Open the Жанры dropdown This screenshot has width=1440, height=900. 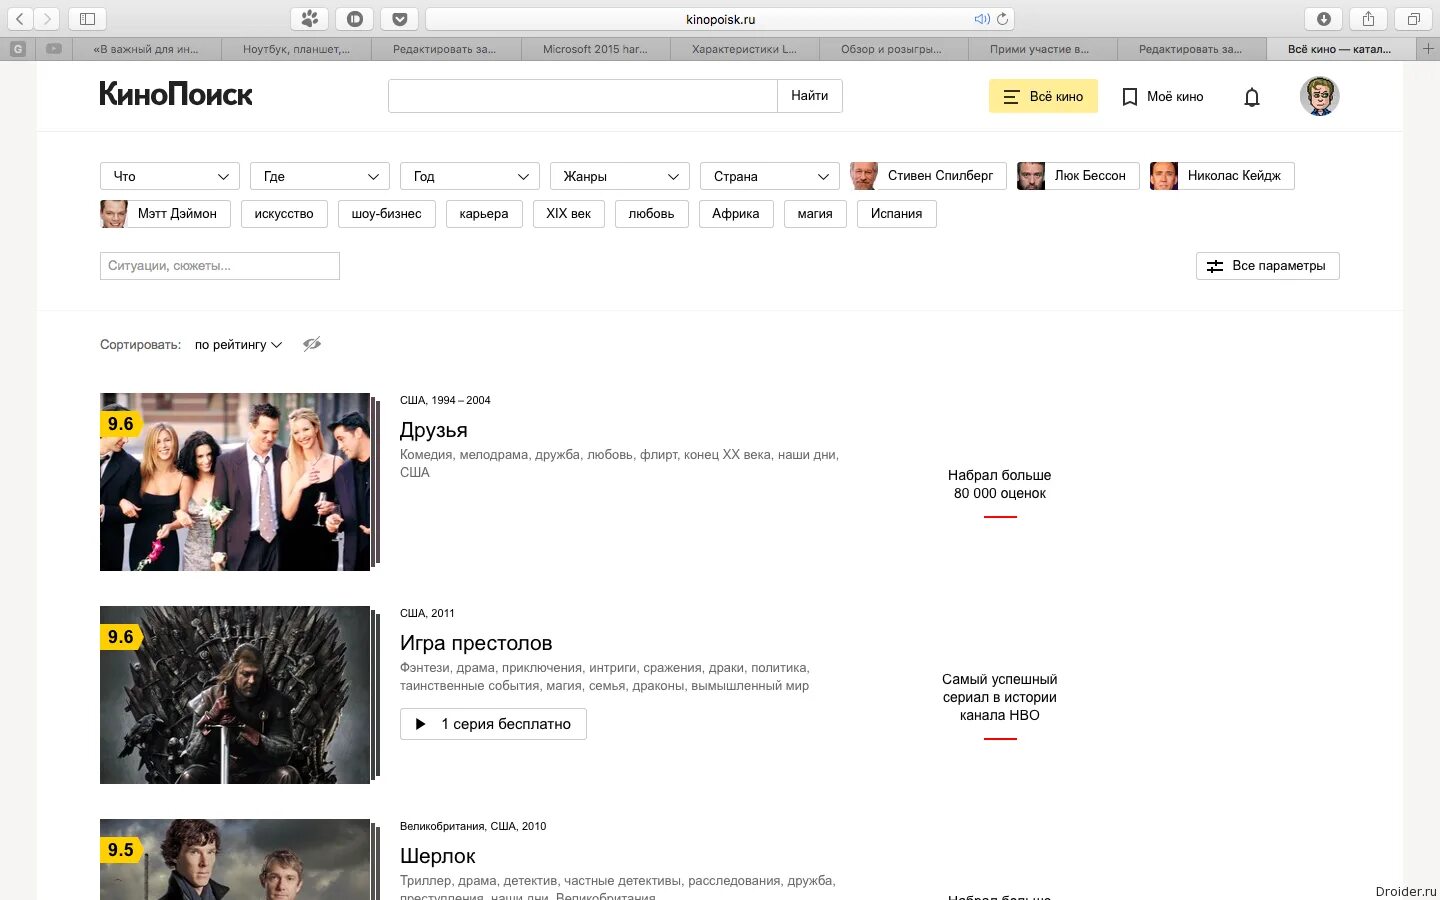[x=620, y=176]
